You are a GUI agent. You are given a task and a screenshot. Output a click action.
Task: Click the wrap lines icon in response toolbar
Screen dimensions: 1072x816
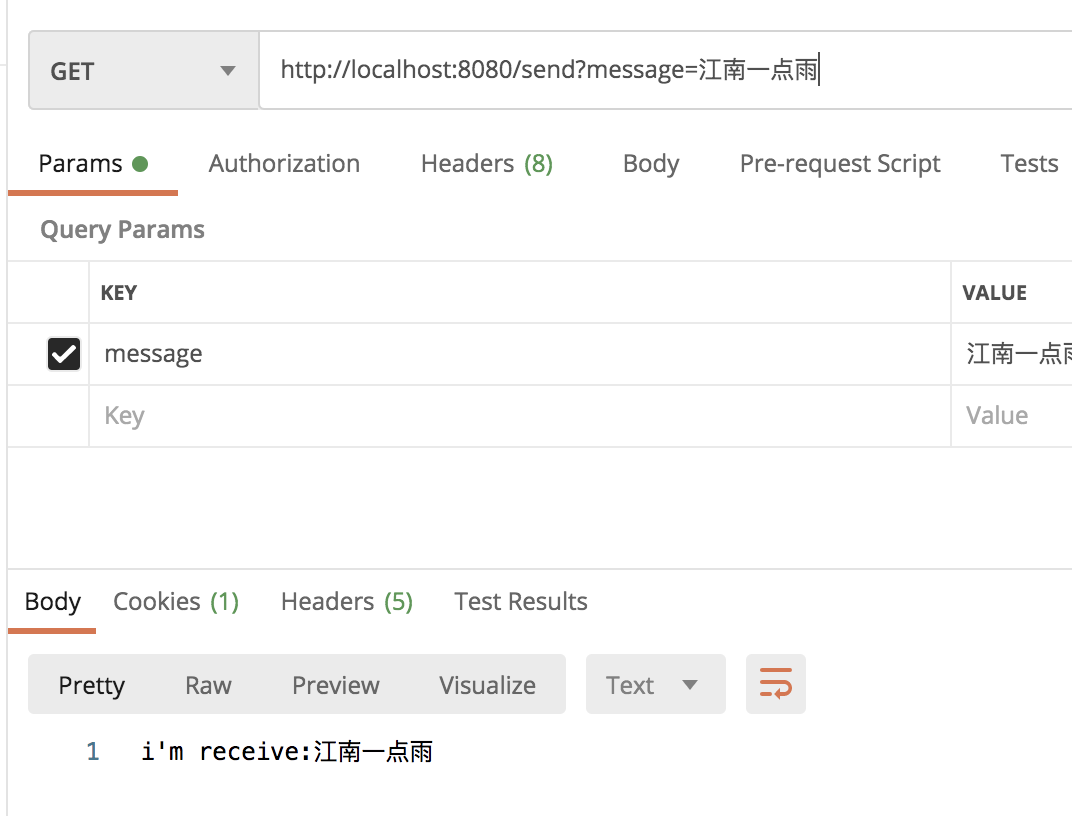coord(775,685)
